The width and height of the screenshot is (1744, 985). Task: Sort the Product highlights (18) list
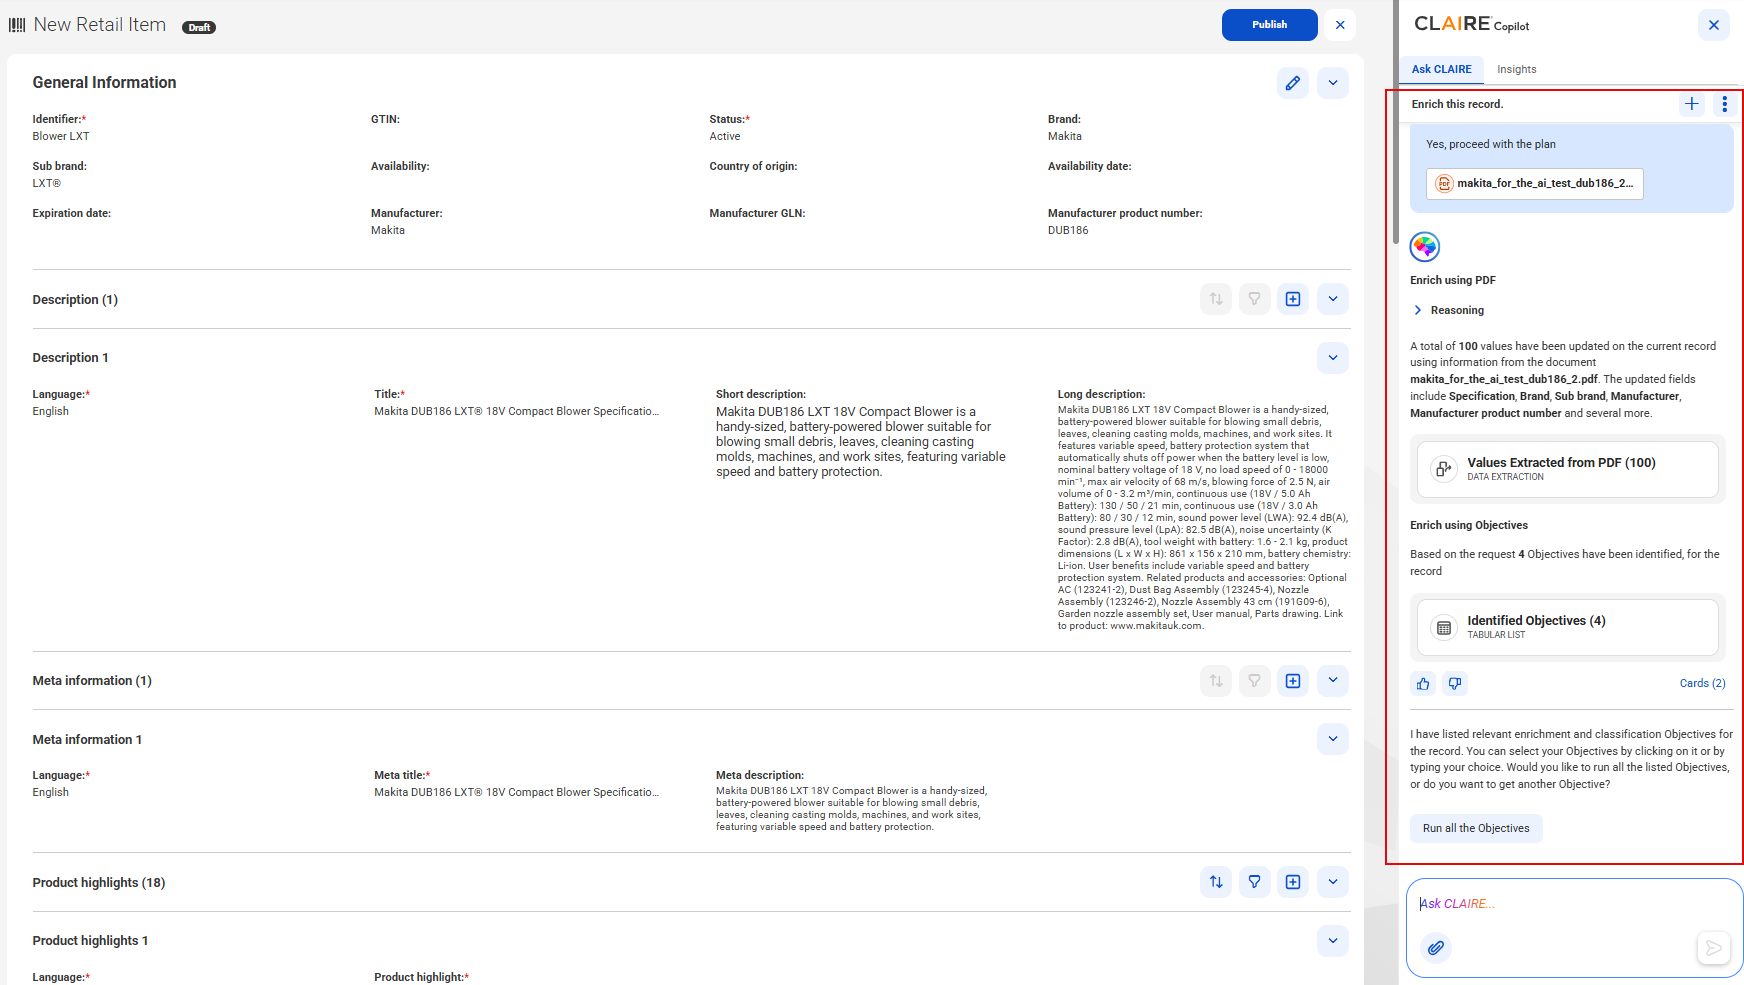1216,882
